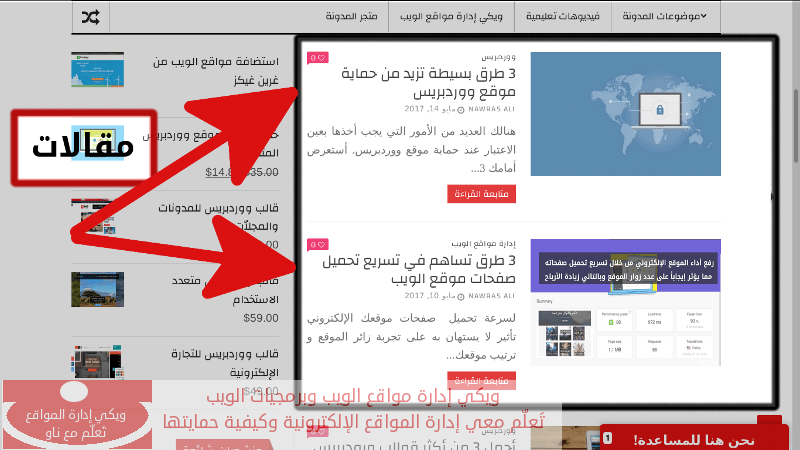Open the page speed dashboard post thumbnail
Viewport: 800px width, 450px height.
[x=624, y=302]
